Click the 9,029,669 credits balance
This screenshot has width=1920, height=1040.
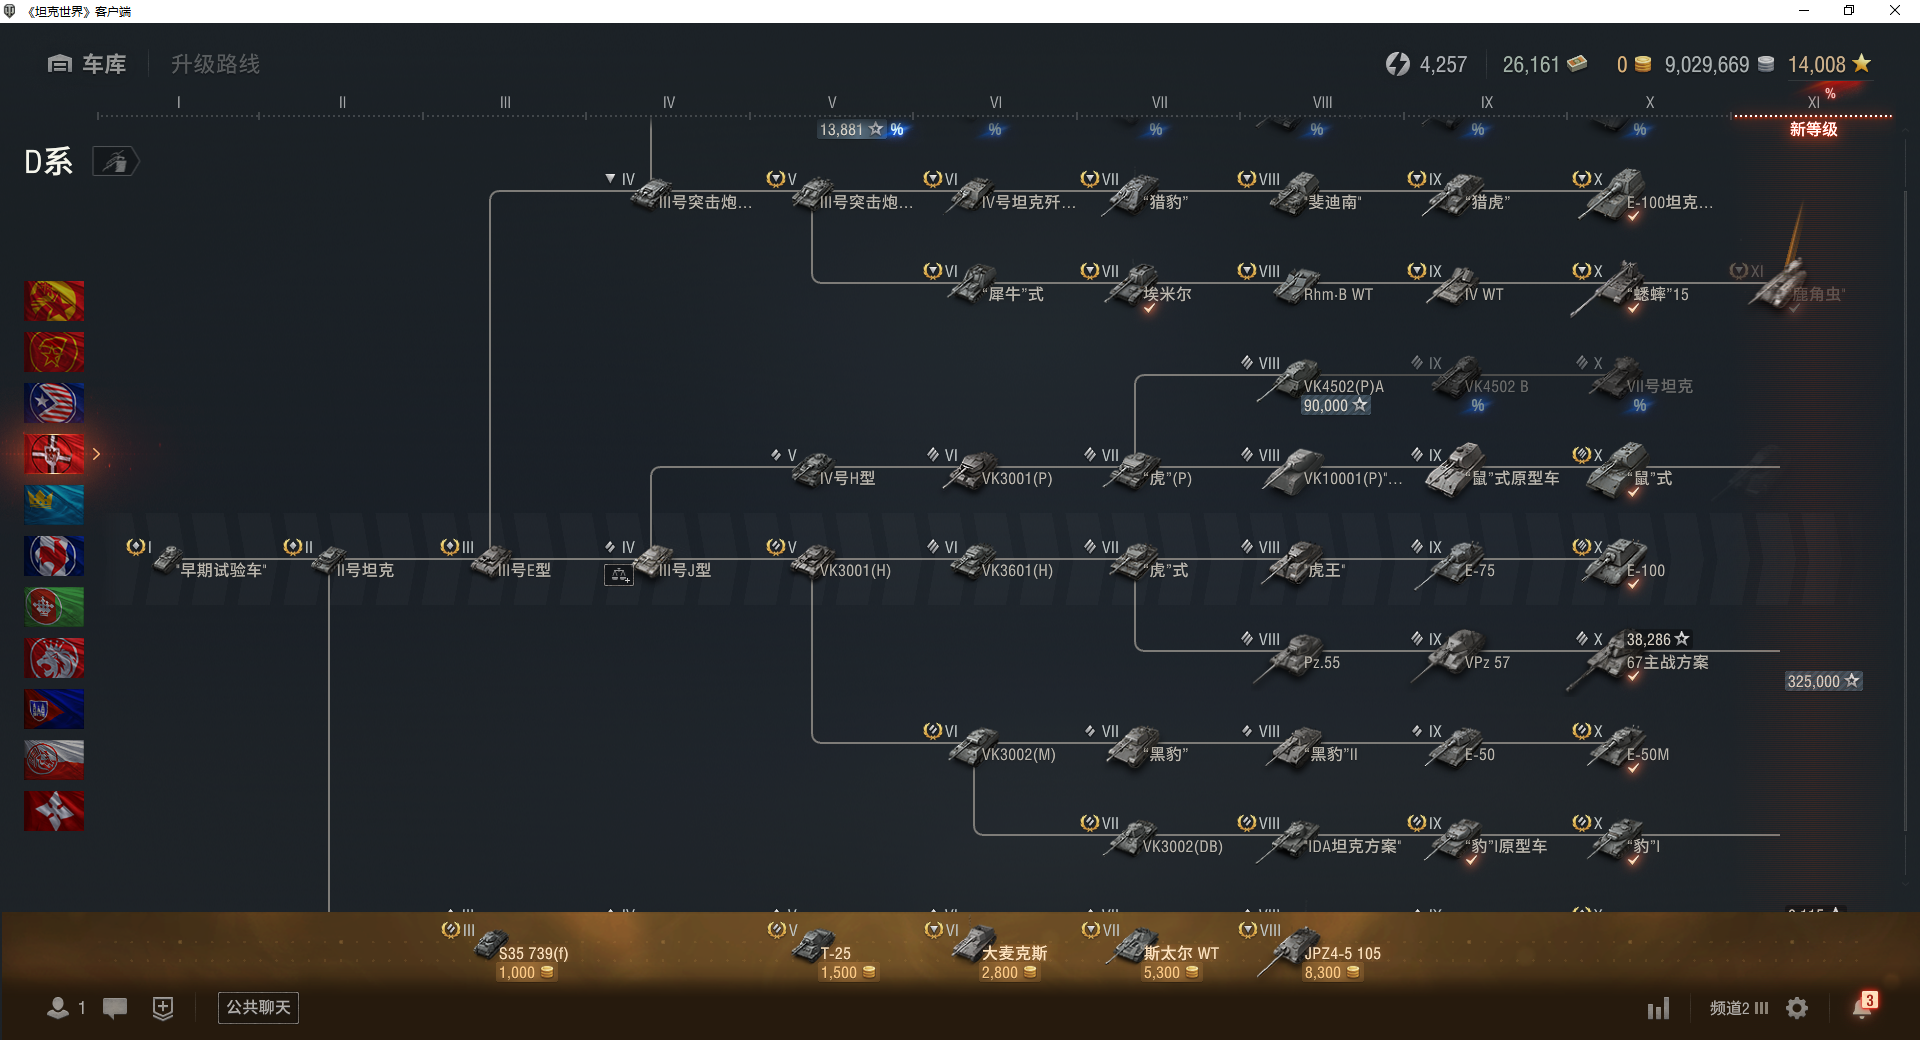point(1719,65)
